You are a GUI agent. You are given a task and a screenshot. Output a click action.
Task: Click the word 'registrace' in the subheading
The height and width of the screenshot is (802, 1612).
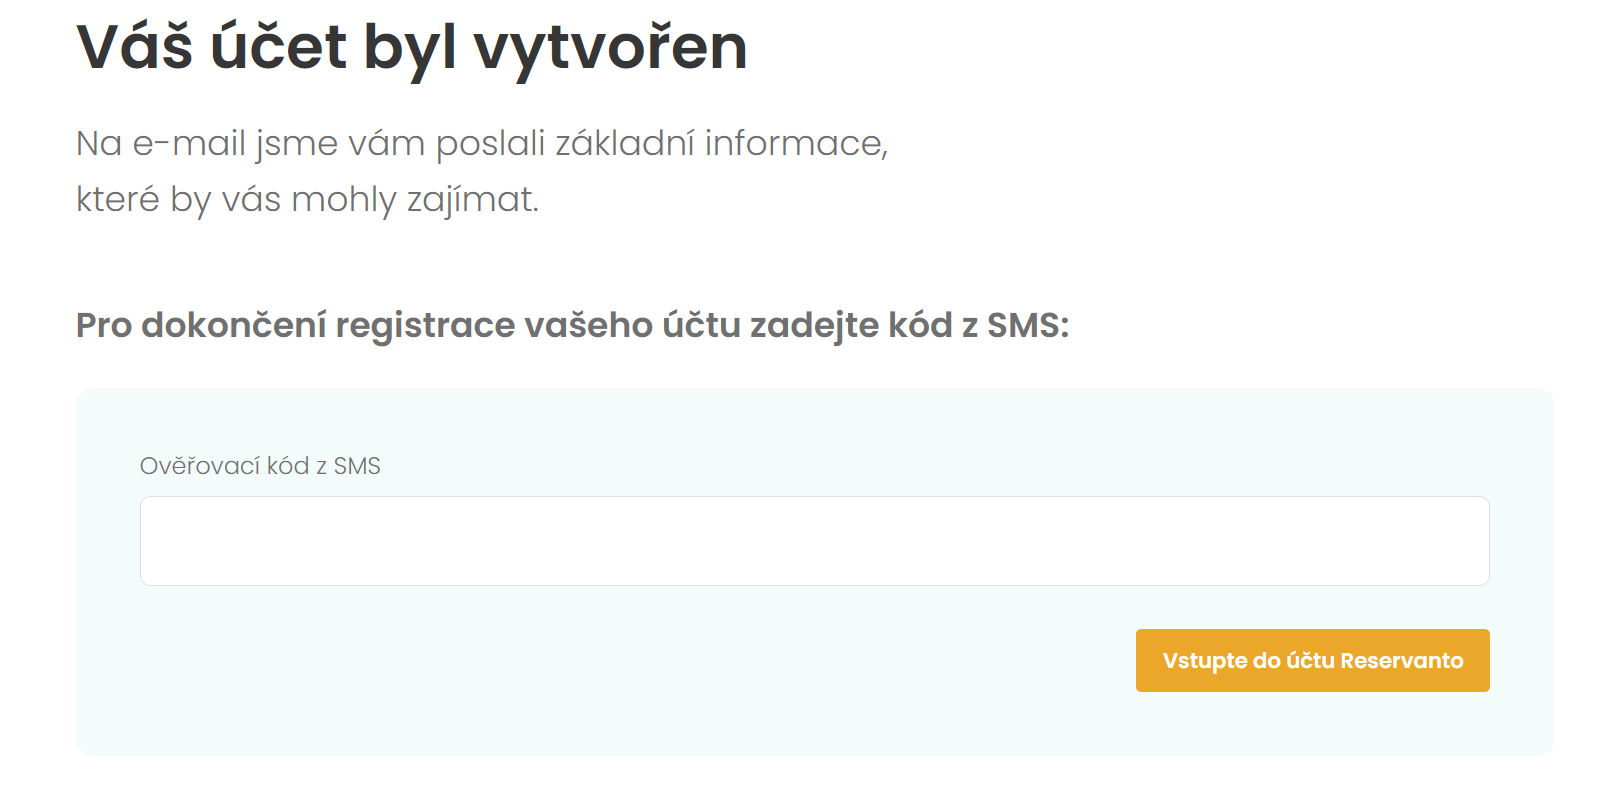(425, 326)
